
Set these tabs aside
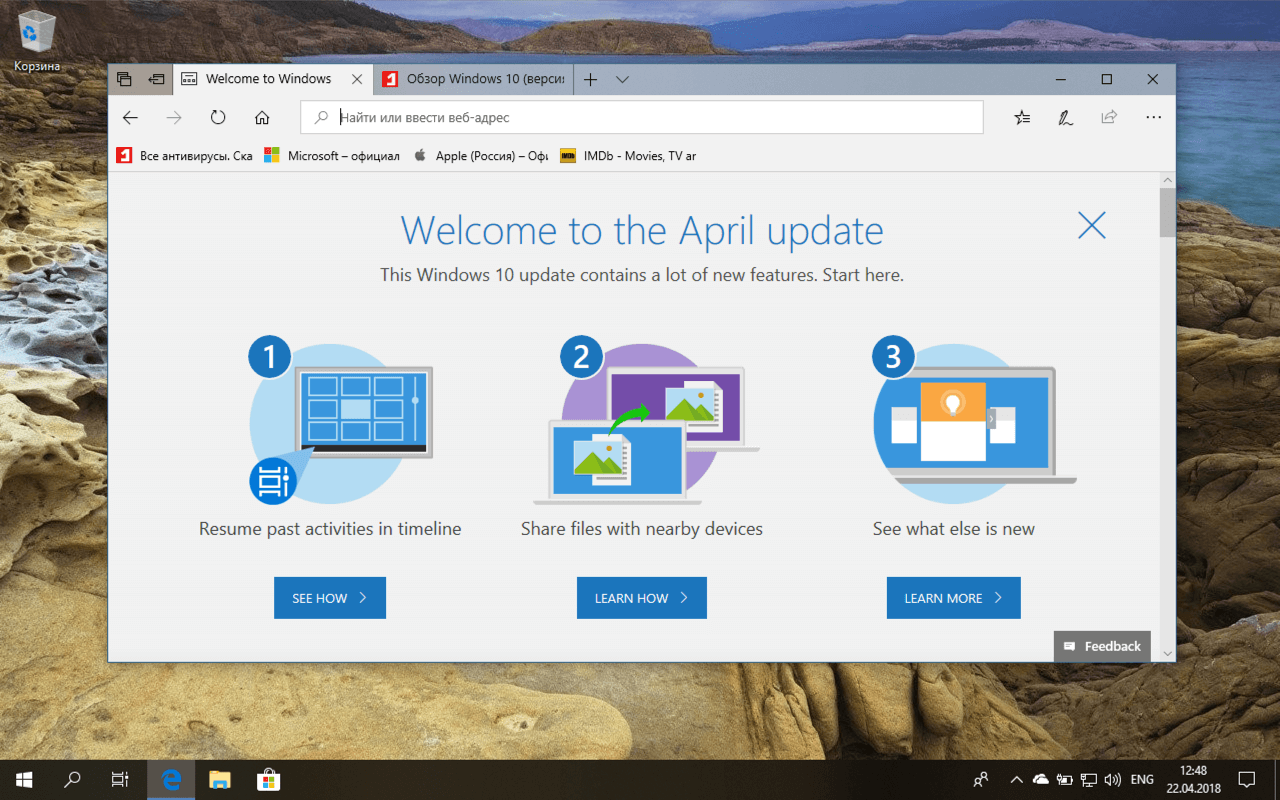click(156, 78)
